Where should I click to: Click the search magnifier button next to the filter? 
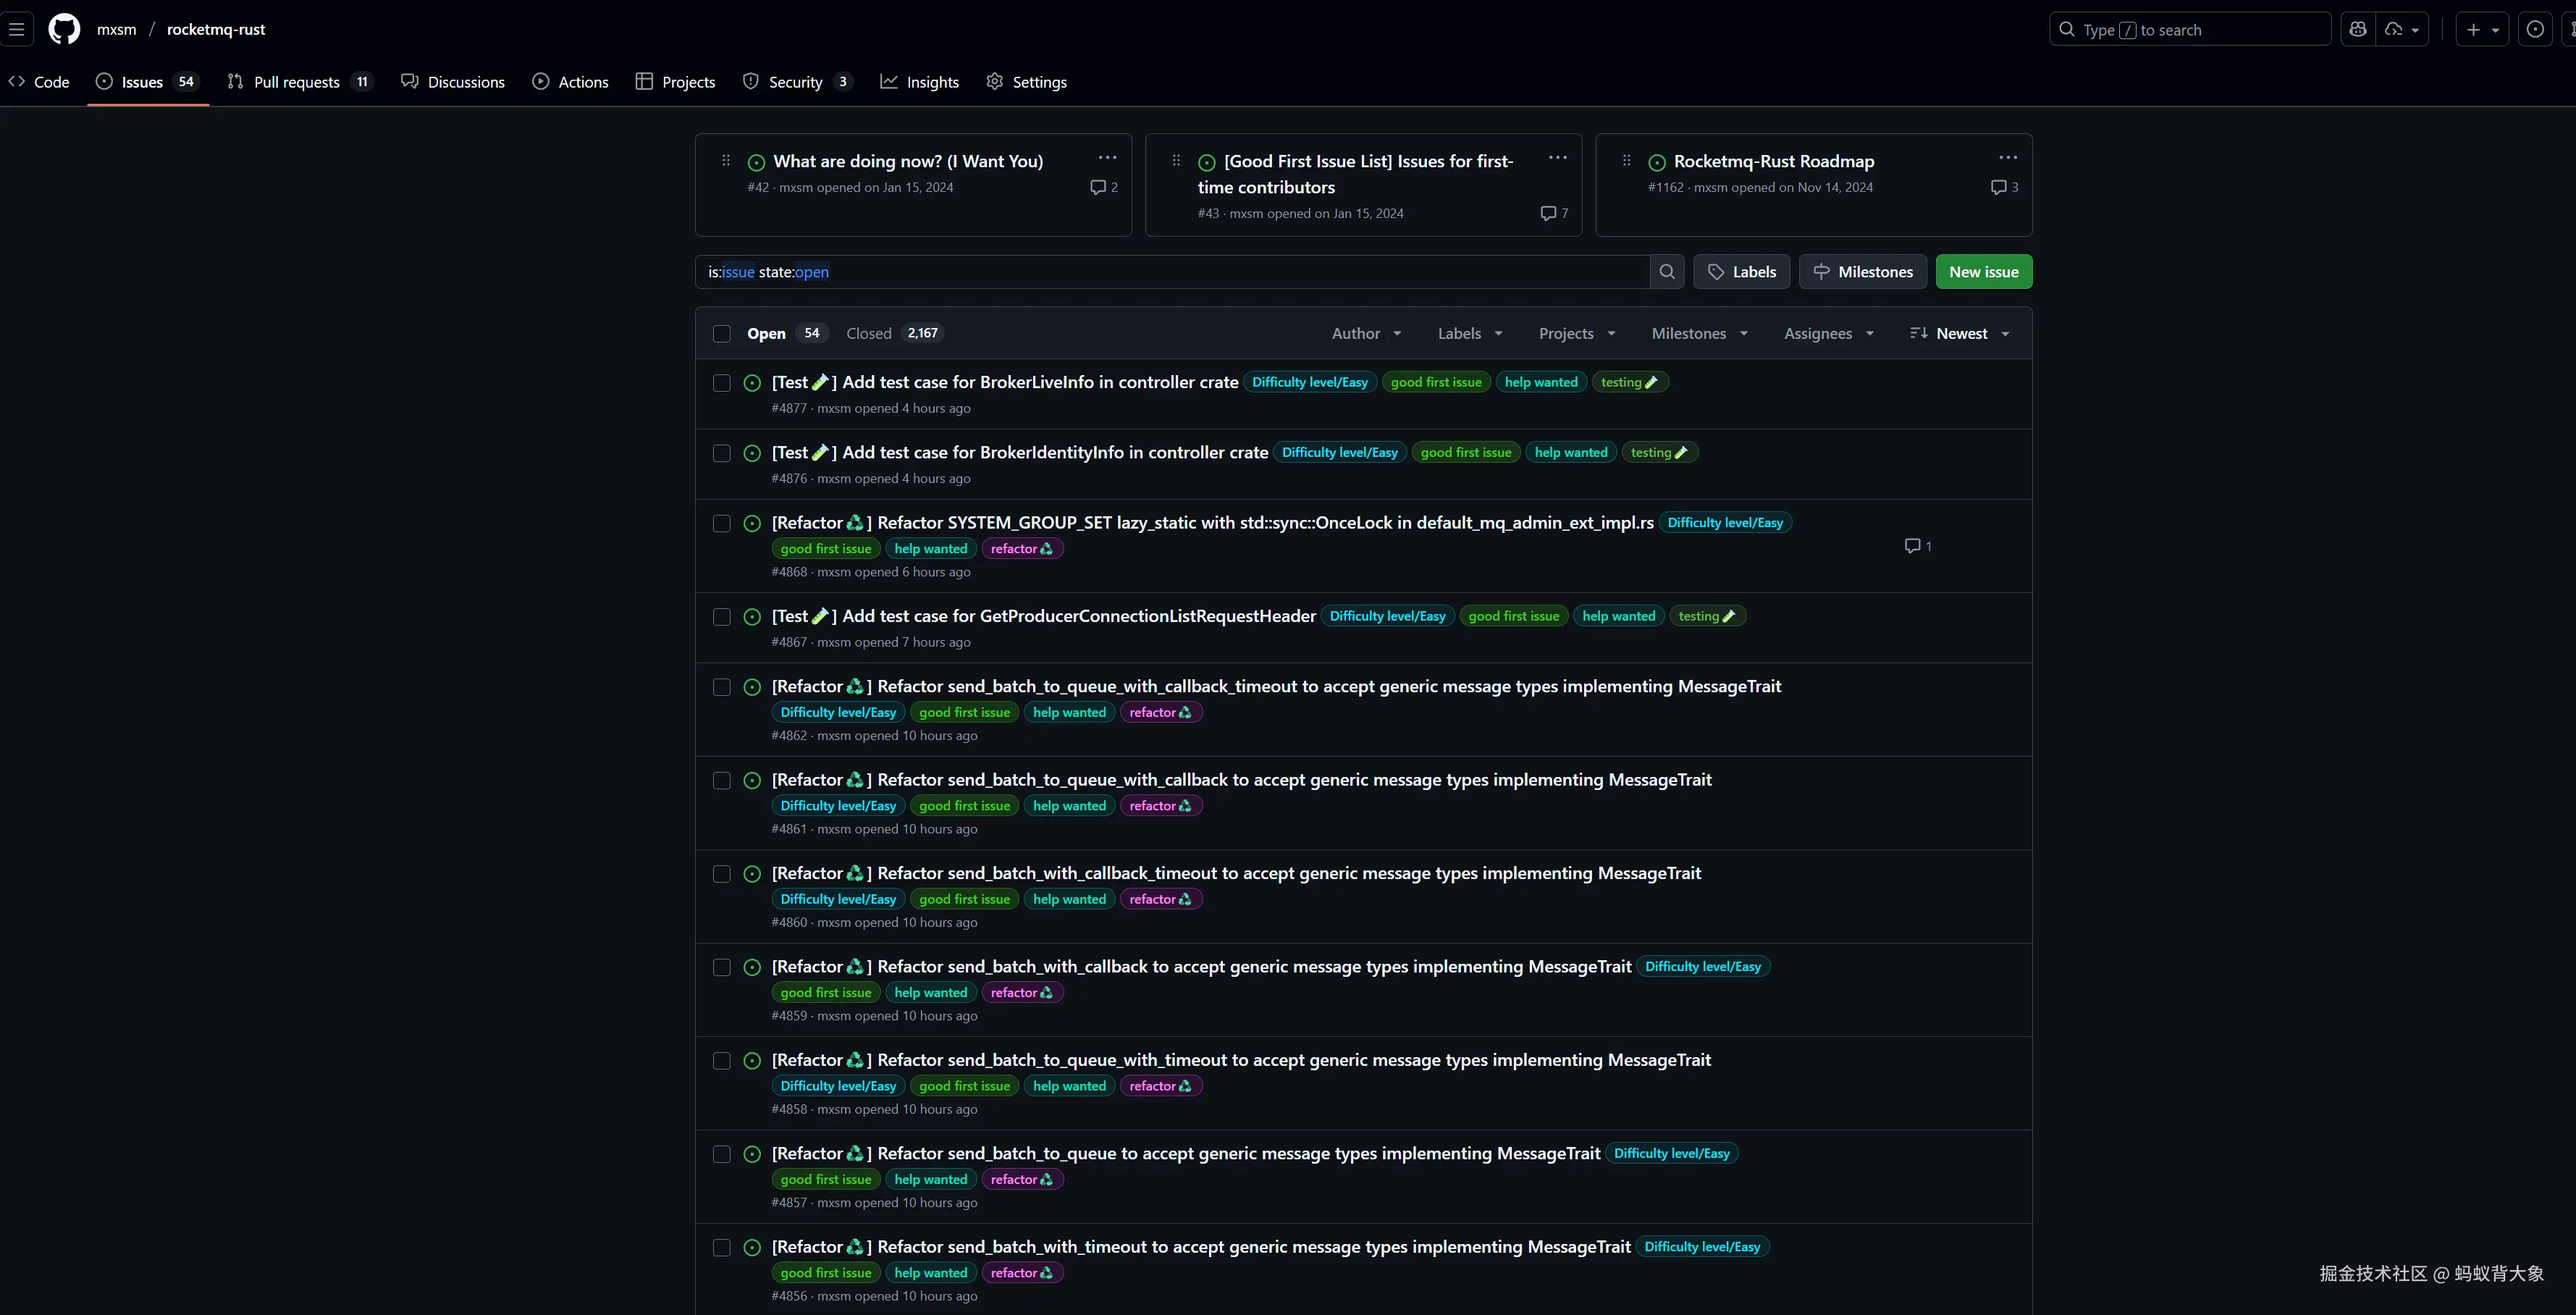pyautogui.click(x=1667, y=272)
